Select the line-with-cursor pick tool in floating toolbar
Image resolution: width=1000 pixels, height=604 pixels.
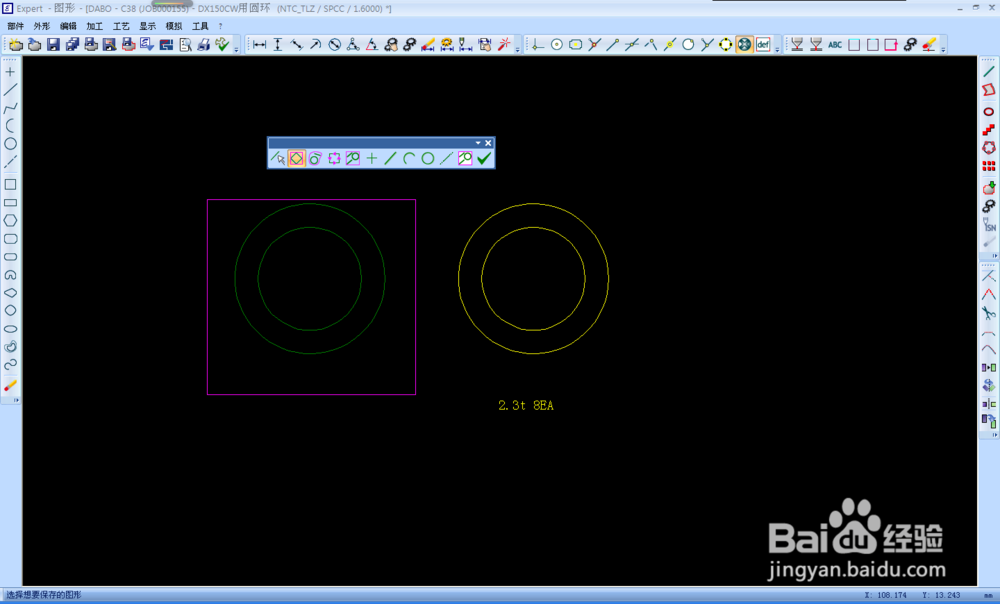pyautogui.click(x=278, y=158)
